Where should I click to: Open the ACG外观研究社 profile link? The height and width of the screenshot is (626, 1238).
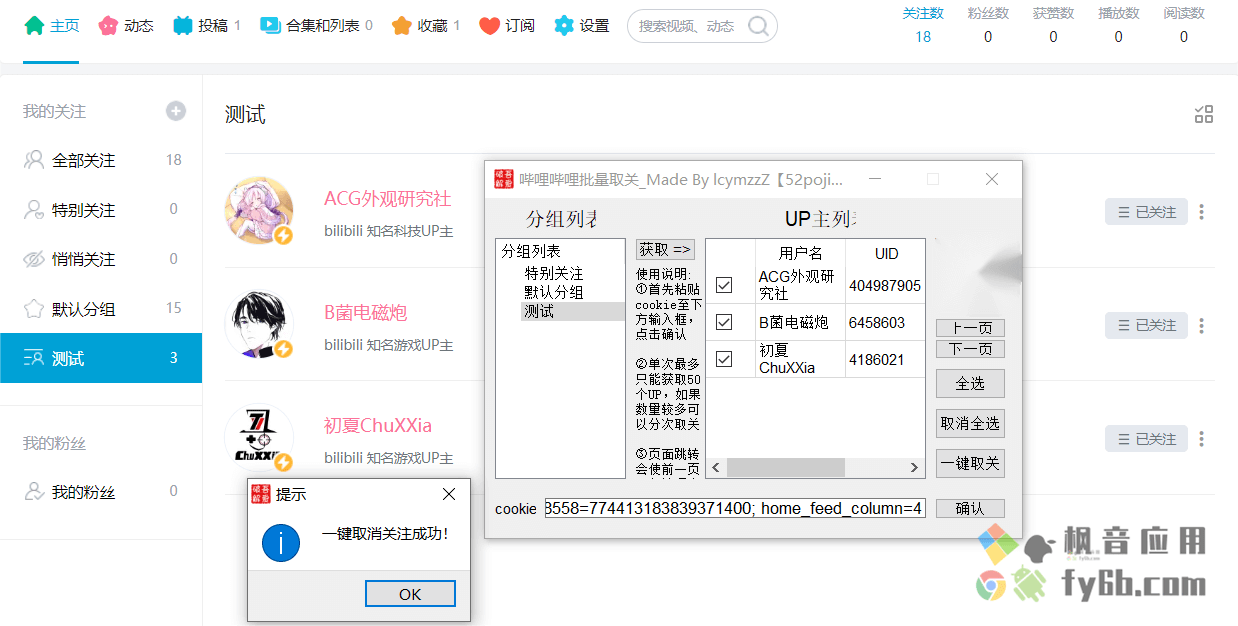pos(387,199)
